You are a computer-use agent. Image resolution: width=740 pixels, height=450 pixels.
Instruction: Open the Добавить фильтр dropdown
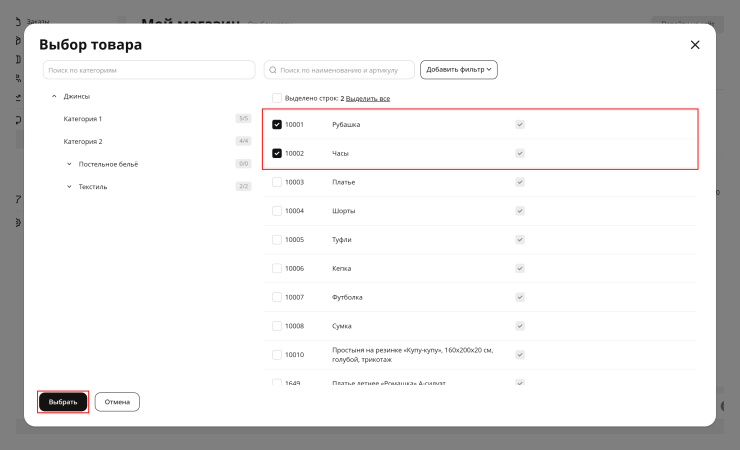pos(459,70)
